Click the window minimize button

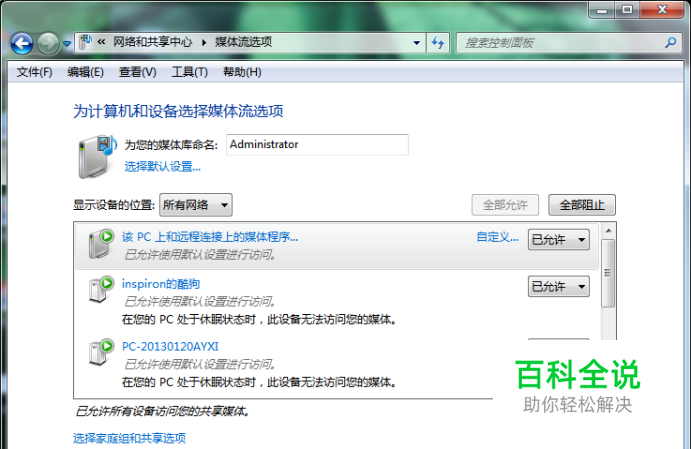602,10
